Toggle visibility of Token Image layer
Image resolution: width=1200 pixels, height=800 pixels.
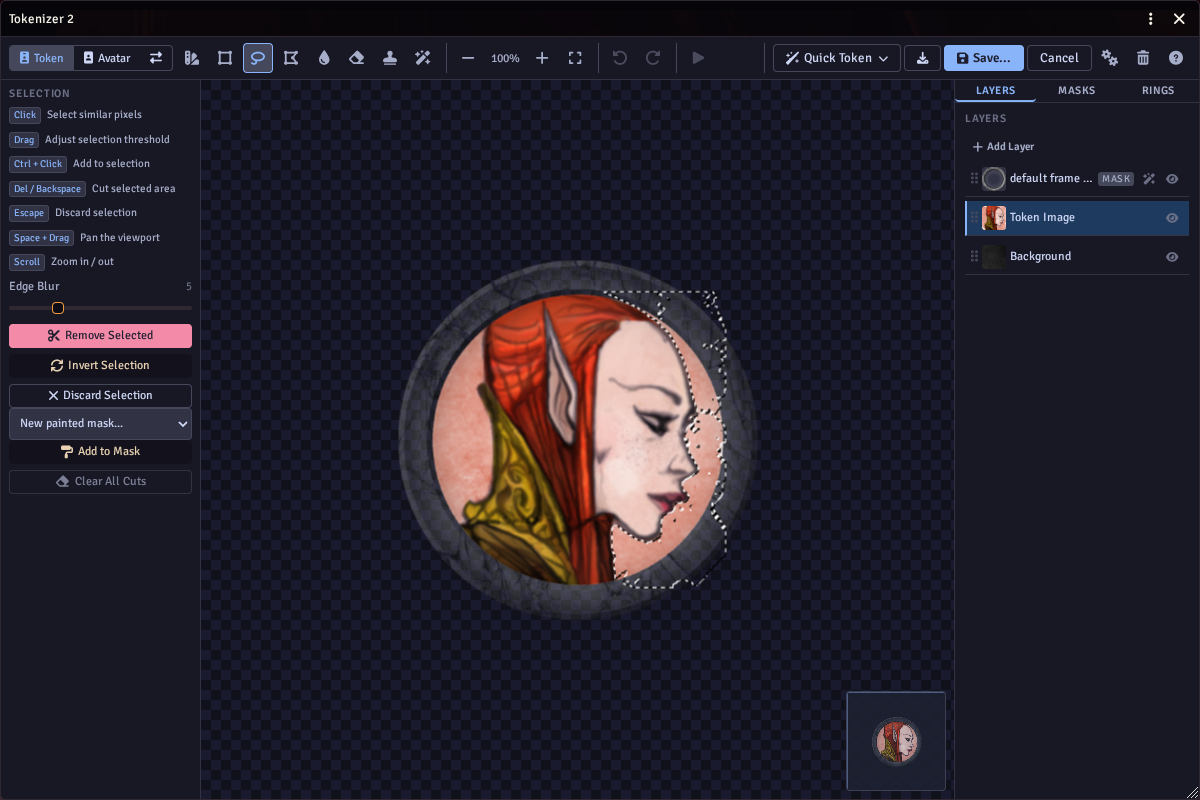pyautogui.click(x=1172, y=218)
